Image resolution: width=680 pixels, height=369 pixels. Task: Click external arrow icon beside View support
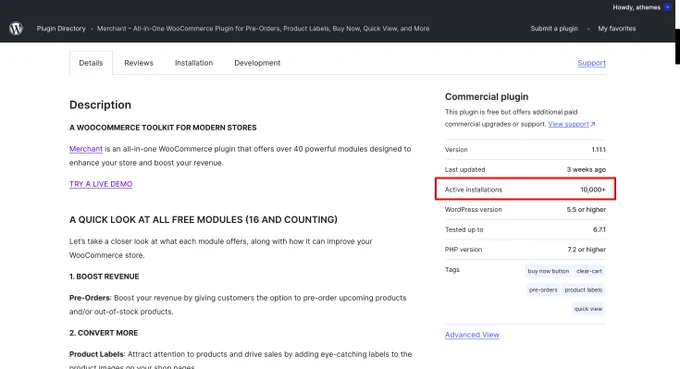(593, 124)
